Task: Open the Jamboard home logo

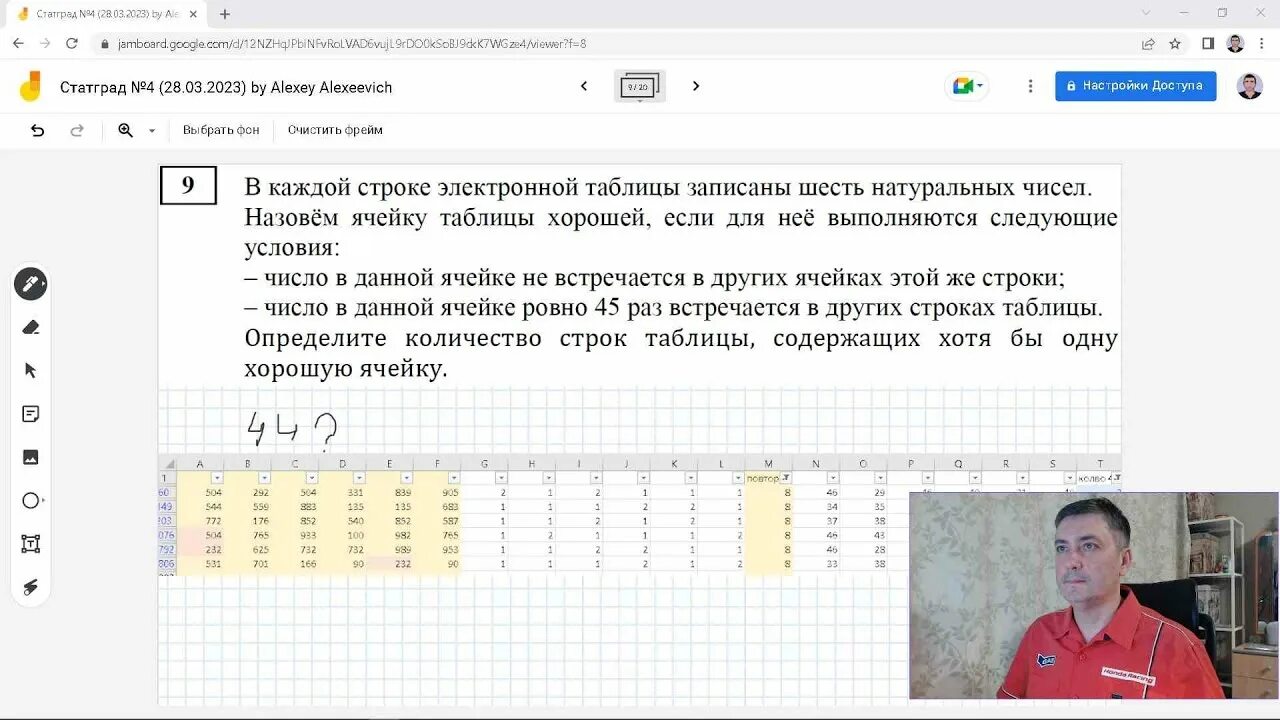Action: click(x=30, y=87)
